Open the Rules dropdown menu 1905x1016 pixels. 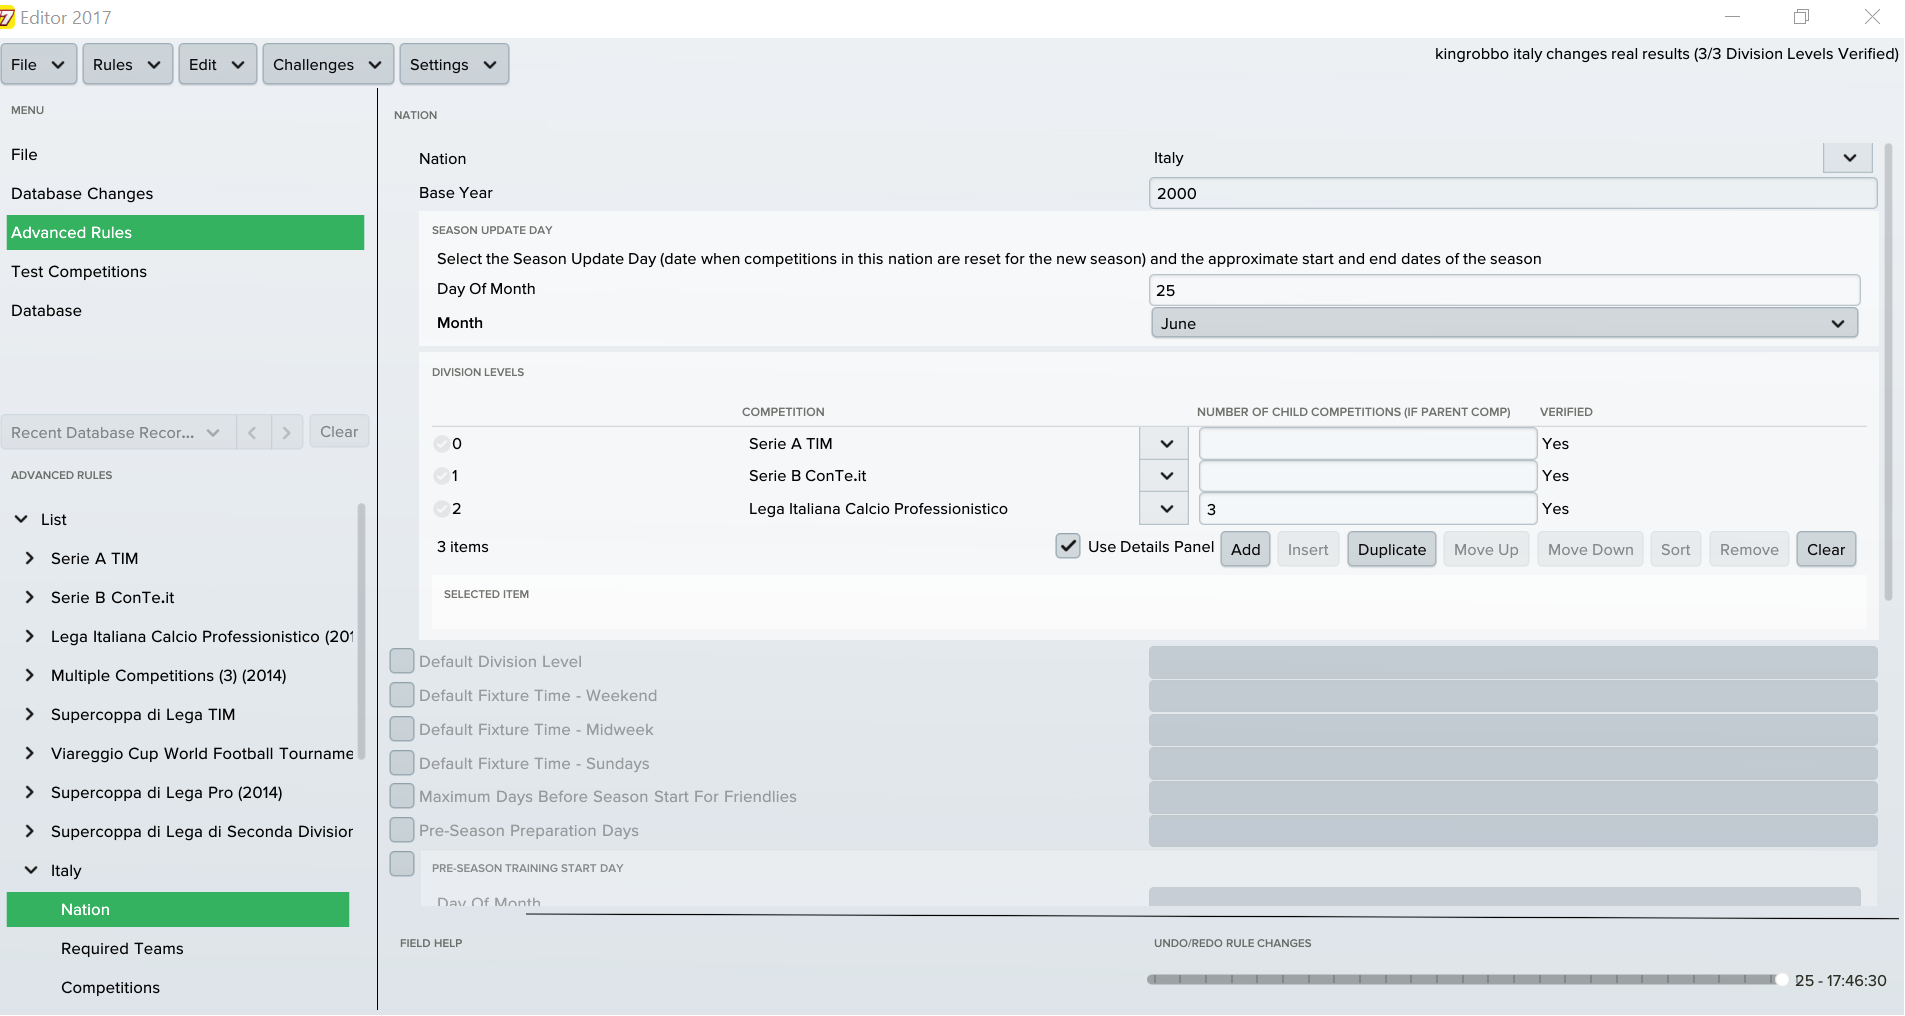[127, 64]
